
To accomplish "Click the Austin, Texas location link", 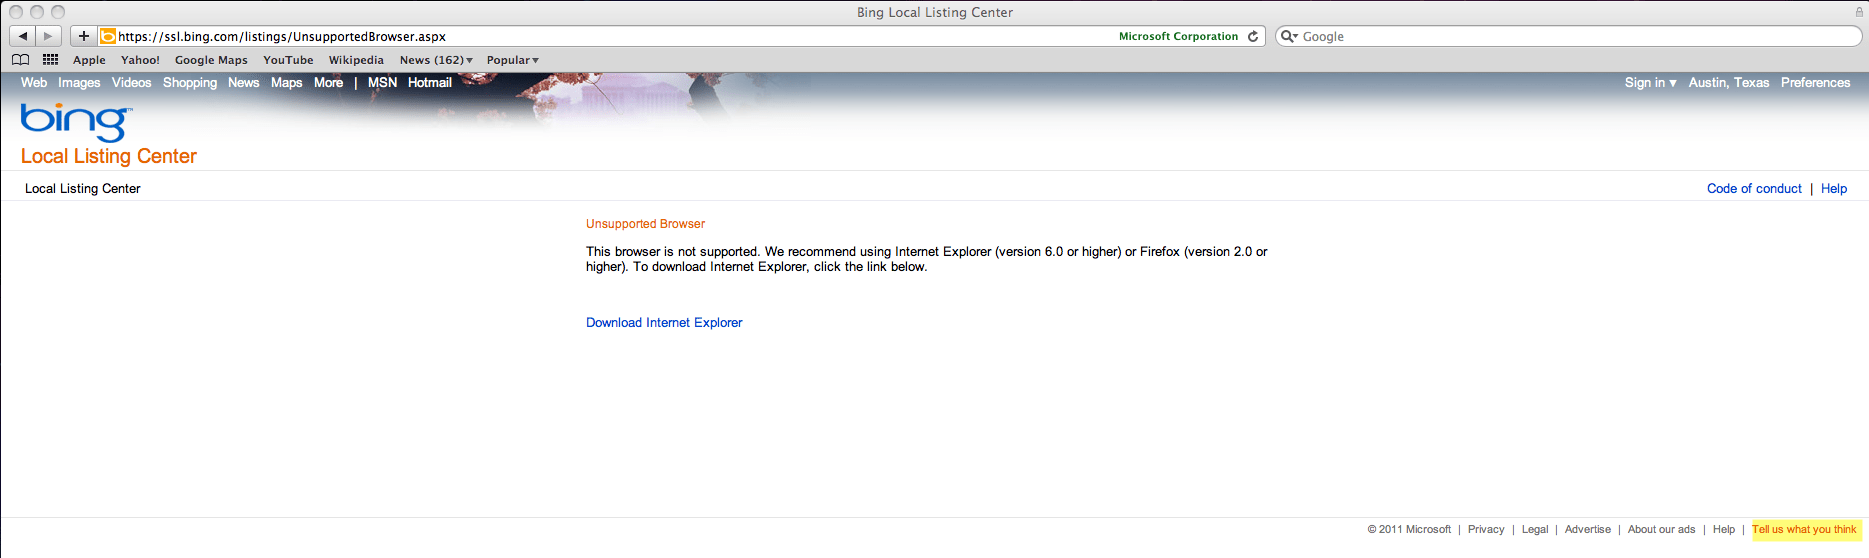I will 1729,83.
